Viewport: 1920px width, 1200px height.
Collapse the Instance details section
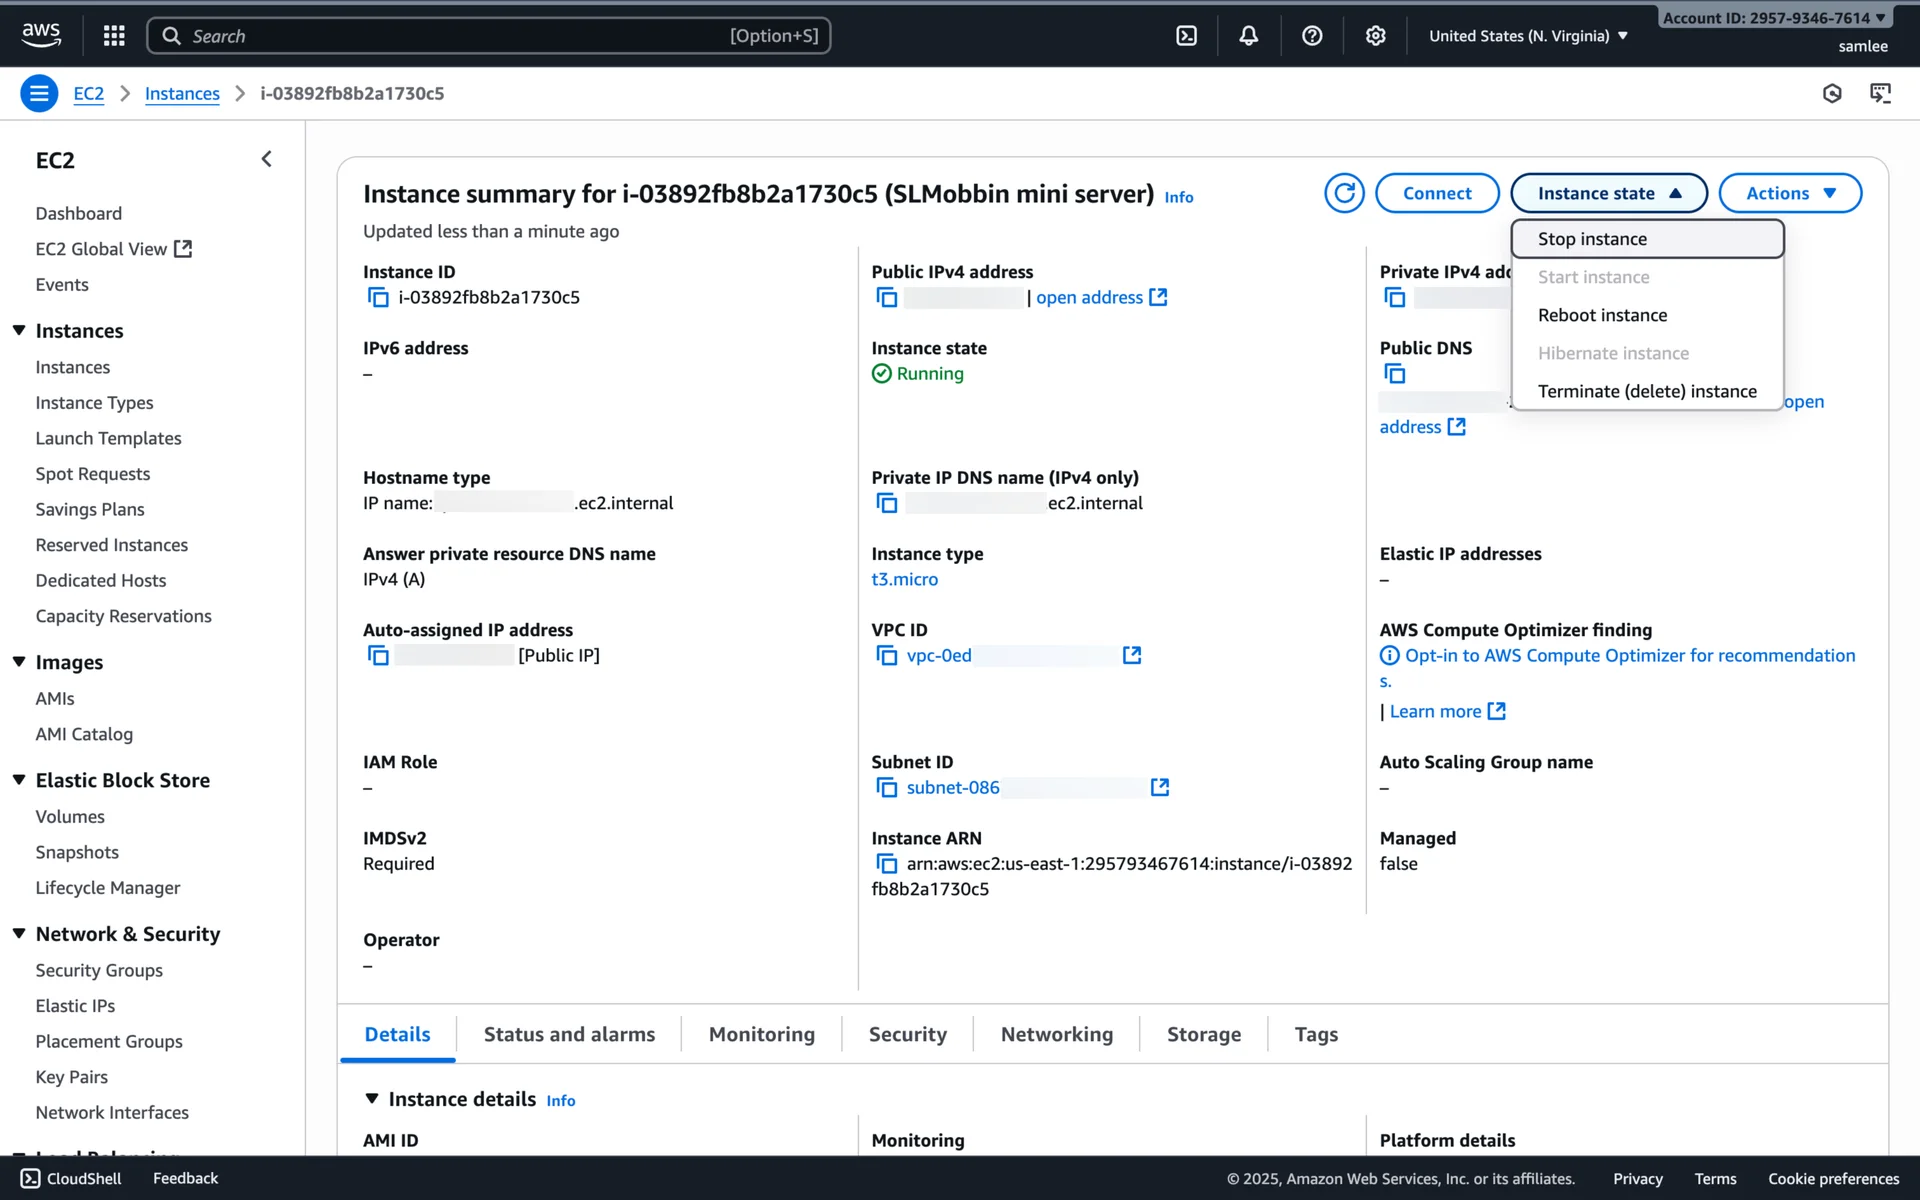372,1098
